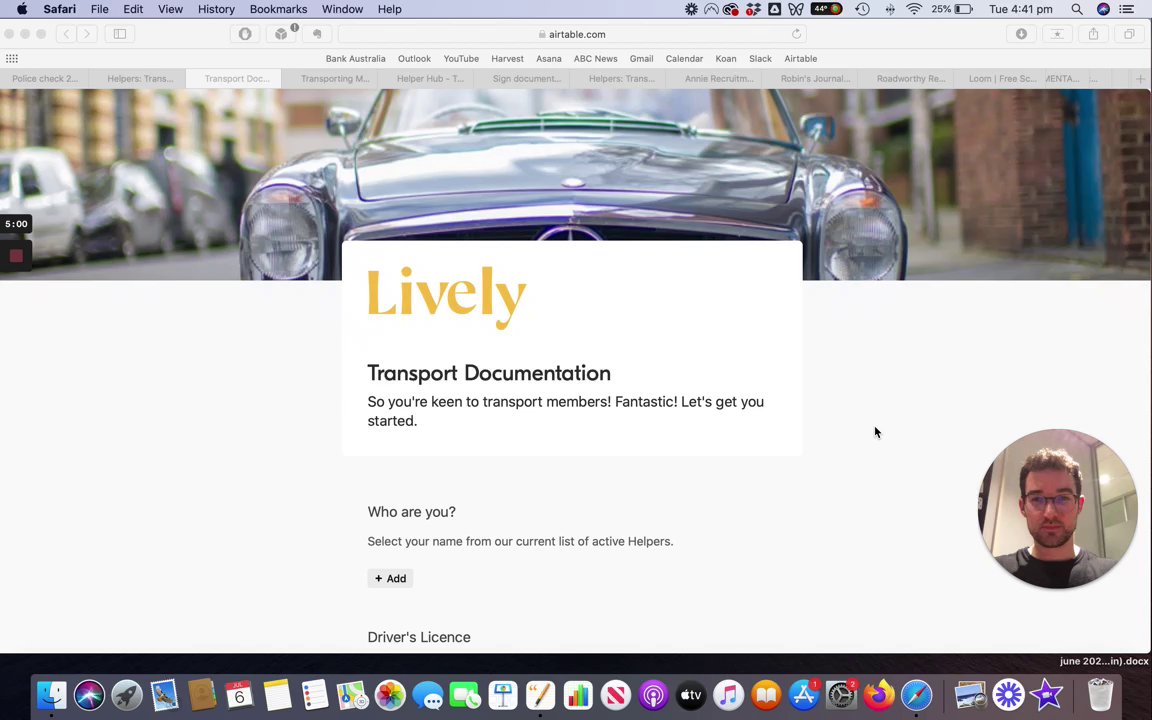Open the Safari File menu
Viewport: 1152px width, 720px height.
pos(99,10)
